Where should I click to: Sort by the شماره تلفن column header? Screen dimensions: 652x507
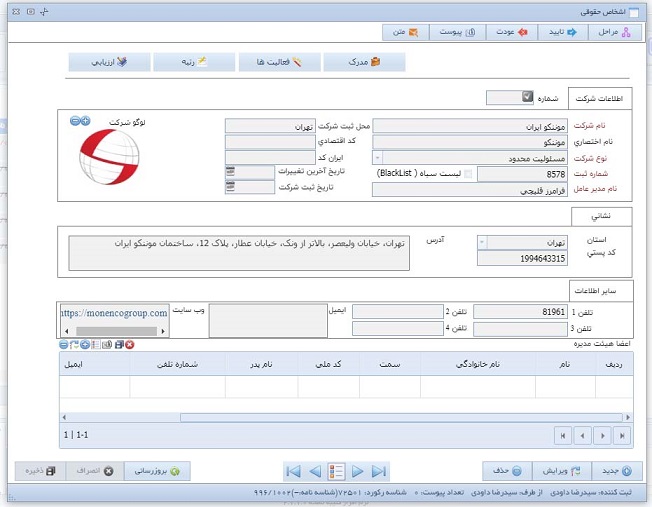[x=178, y=364]
